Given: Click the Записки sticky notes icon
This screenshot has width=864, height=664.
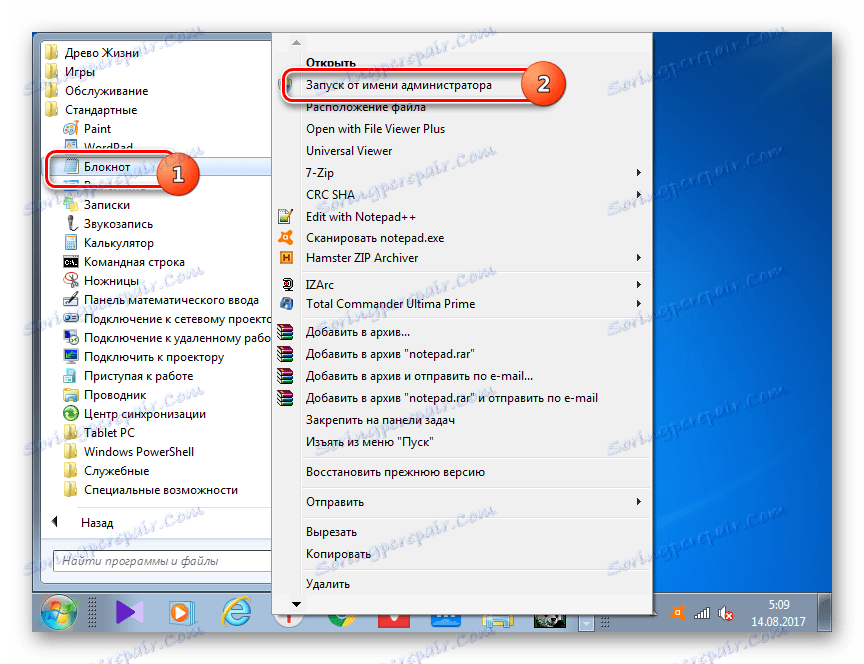Looking at the screenshot, I should pos(71,205).
